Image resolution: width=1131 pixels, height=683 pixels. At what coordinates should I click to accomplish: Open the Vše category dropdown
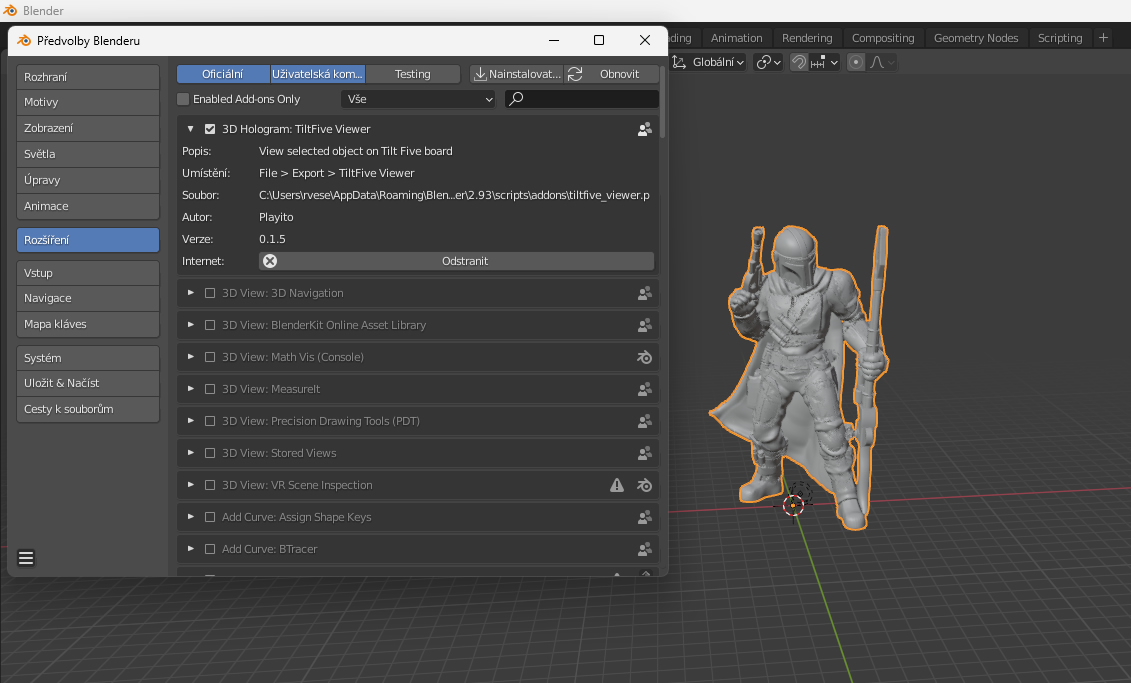pyautogui.click(x=418, y=99)
